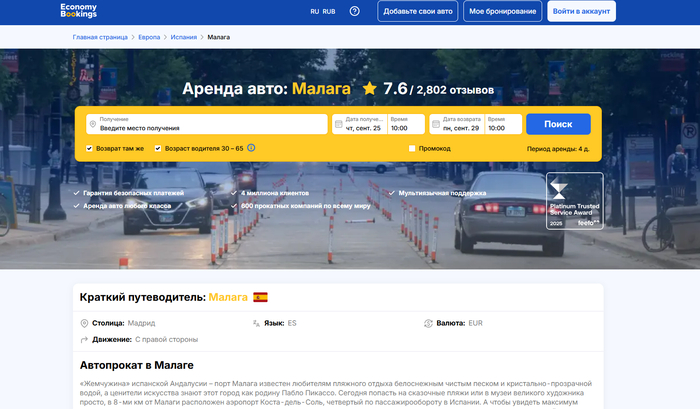
Task: Click the location pin icon in pickup field
Action: (x=93, y=125)
